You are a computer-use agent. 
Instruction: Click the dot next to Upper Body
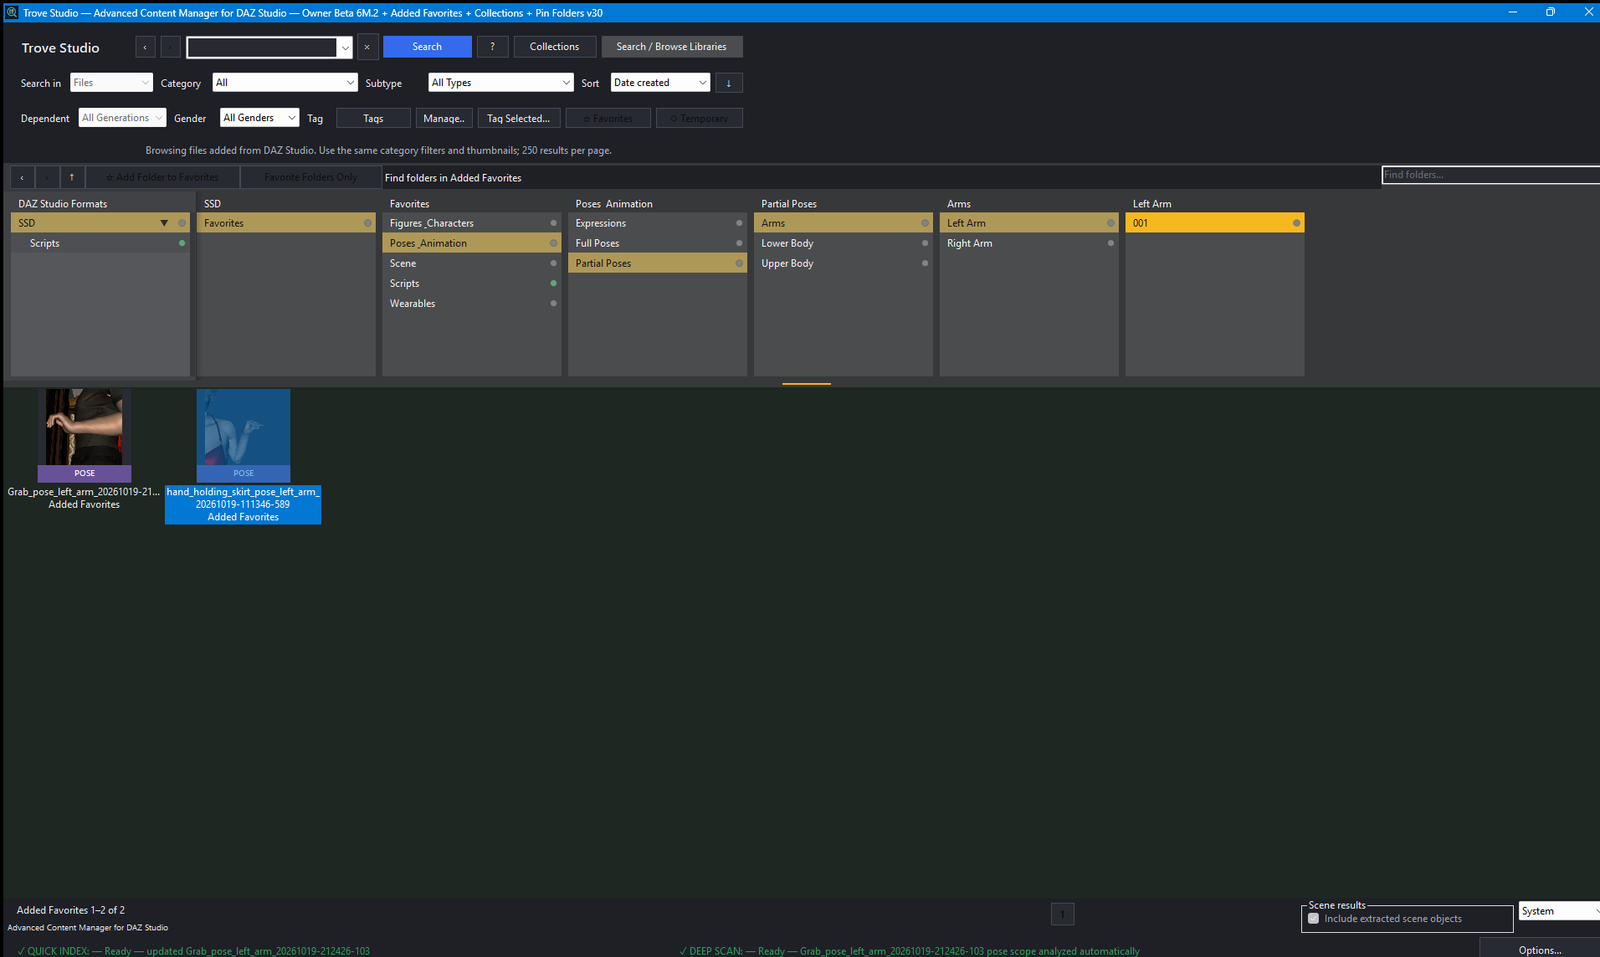[x=925, y=263]
